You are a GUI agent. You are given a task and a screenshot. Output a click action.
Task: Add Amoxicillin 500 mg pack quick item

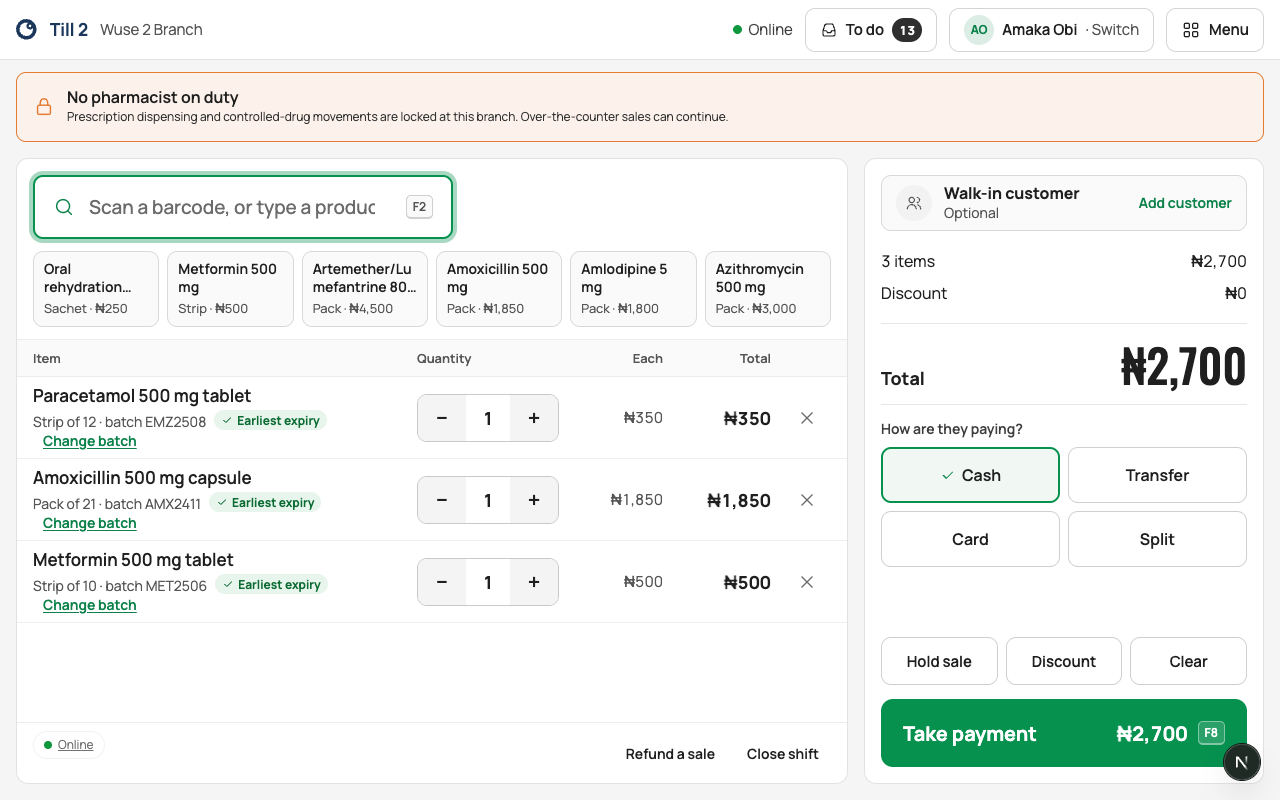point(499,289)
